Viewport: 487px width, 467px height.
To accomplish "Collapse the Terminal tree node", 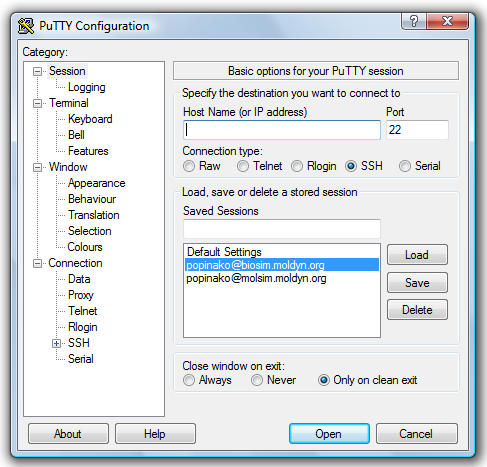I will coord(37,103).
